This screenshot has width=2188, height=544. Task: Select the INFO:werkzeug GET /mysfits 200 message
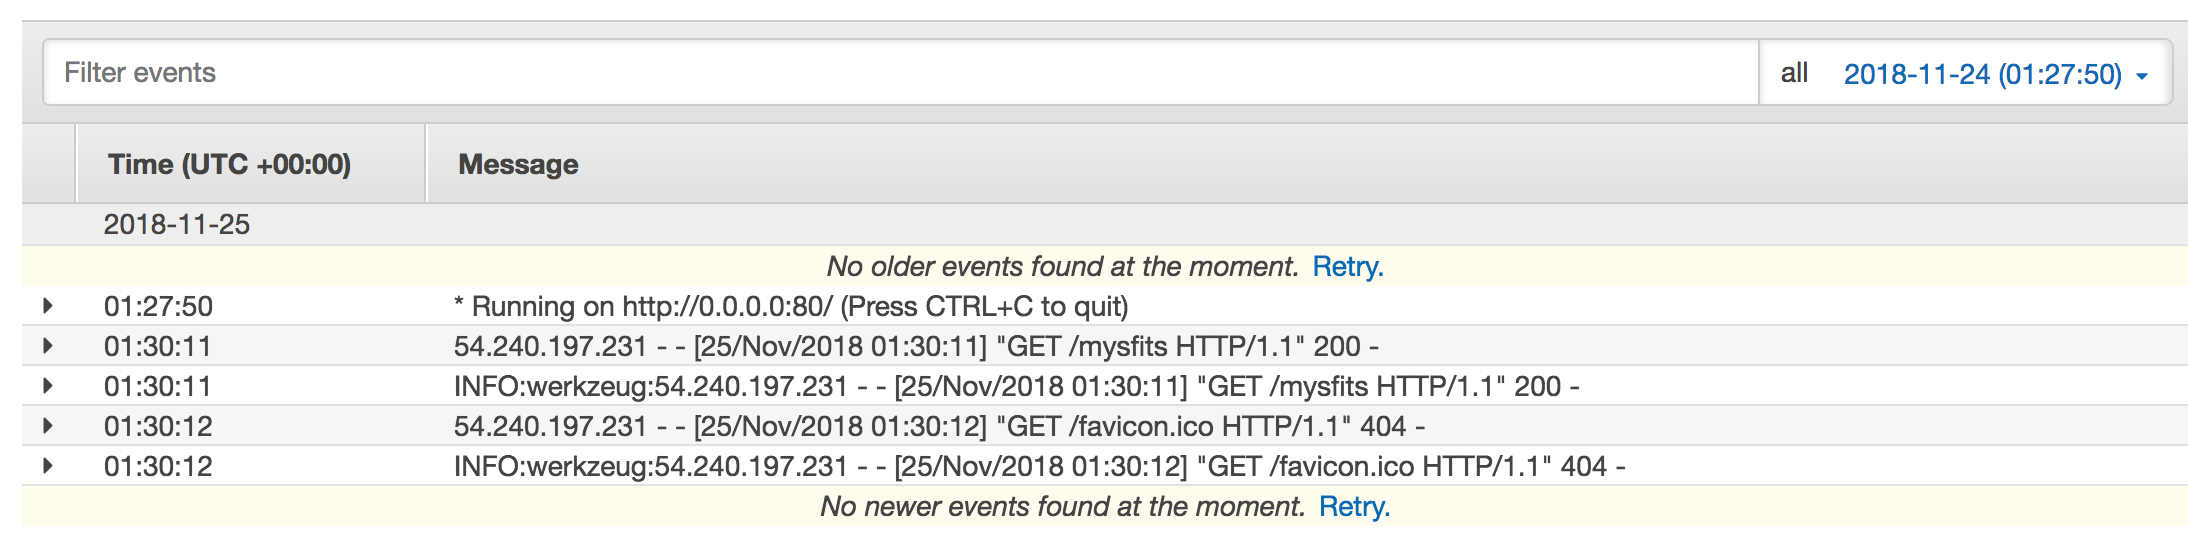(x=1017, y=386)
